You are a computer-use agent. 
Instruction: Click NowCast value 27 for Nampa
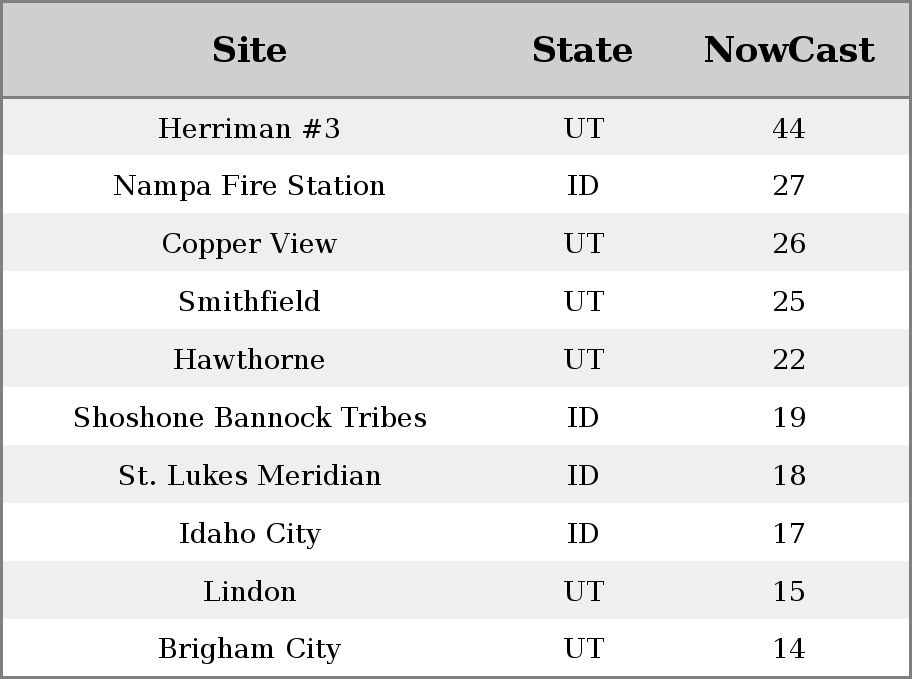789,186
